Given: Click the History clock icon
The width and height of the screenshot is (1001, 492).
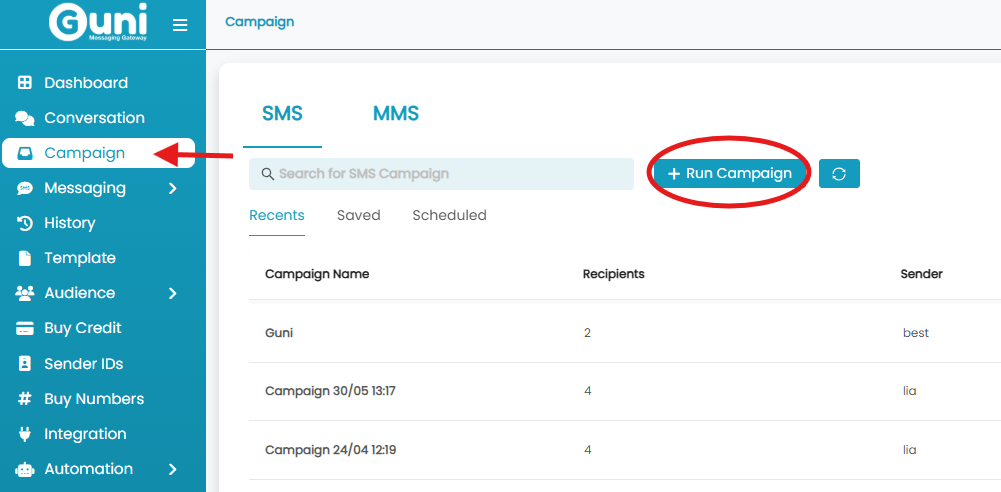Looking at the screenshot, I should click(24, 223).
